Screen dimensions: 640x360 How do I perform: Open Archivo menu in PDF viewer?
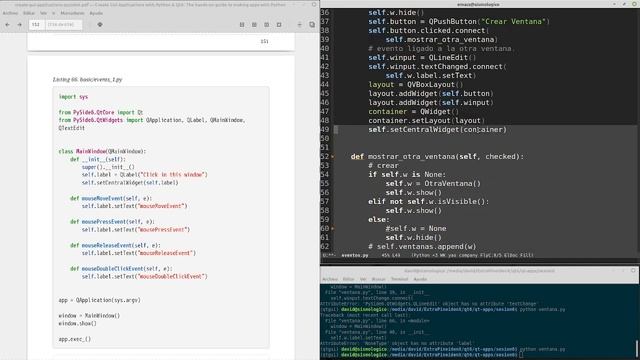(10, 13)
